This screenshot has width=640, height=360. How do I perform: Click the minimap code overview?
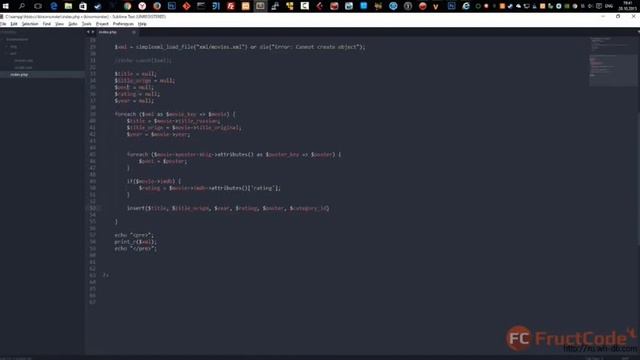[x=613, y=61]
